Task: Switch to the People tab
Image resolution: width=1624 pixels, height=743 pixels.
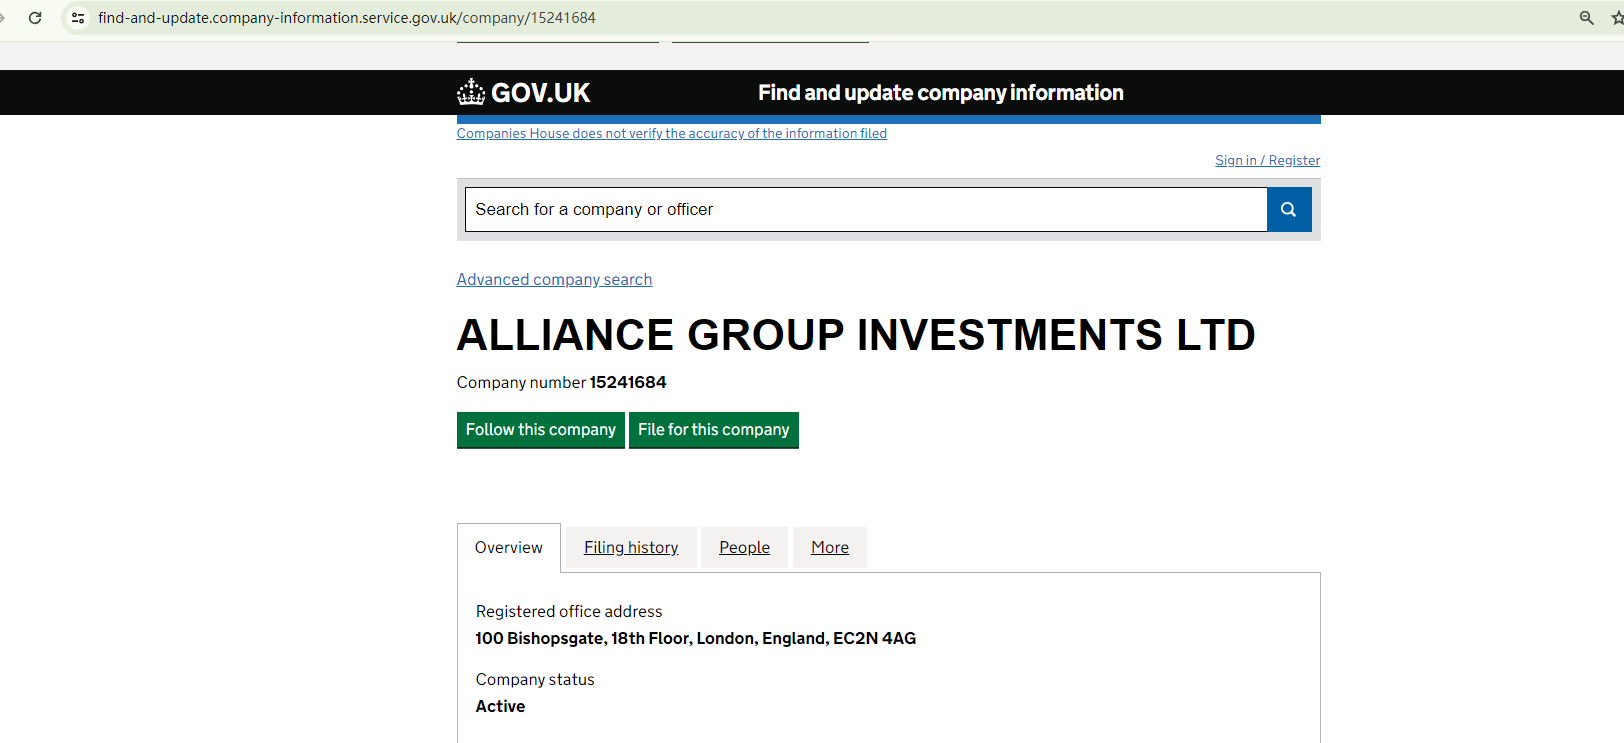Action: (744, 548)
